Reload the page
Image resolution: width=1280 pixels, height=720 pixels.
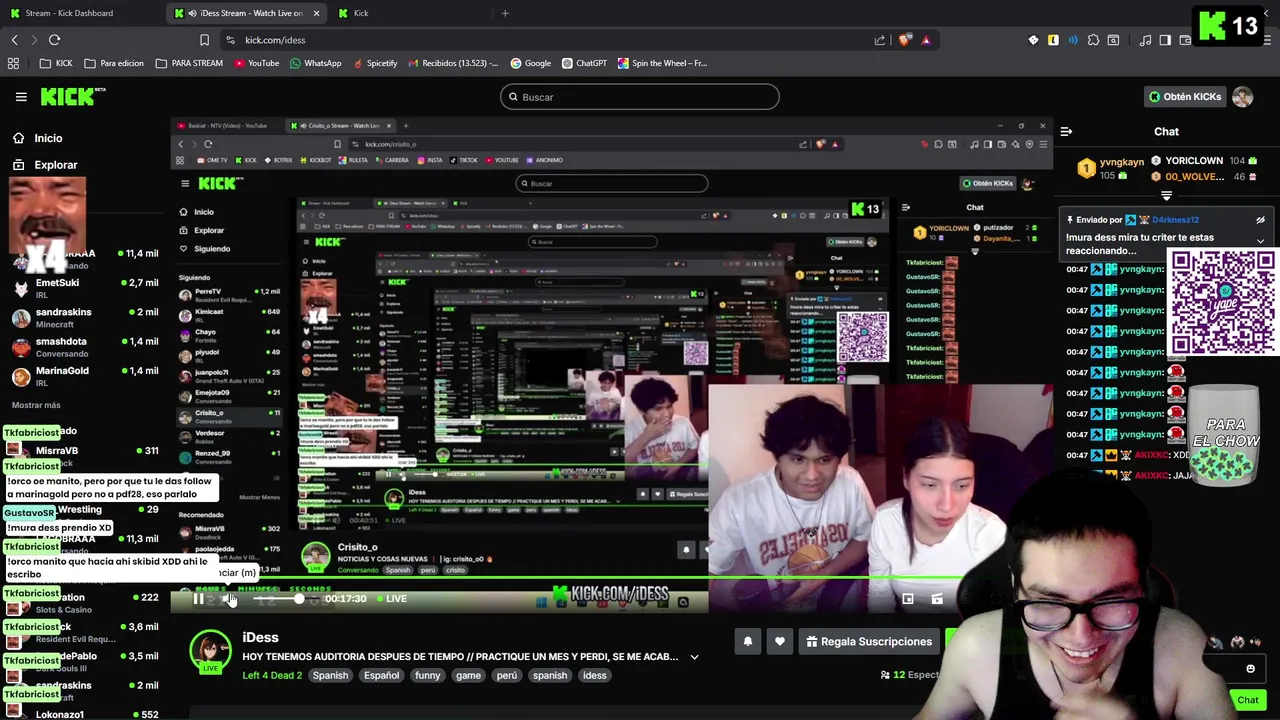click(54, 40)
